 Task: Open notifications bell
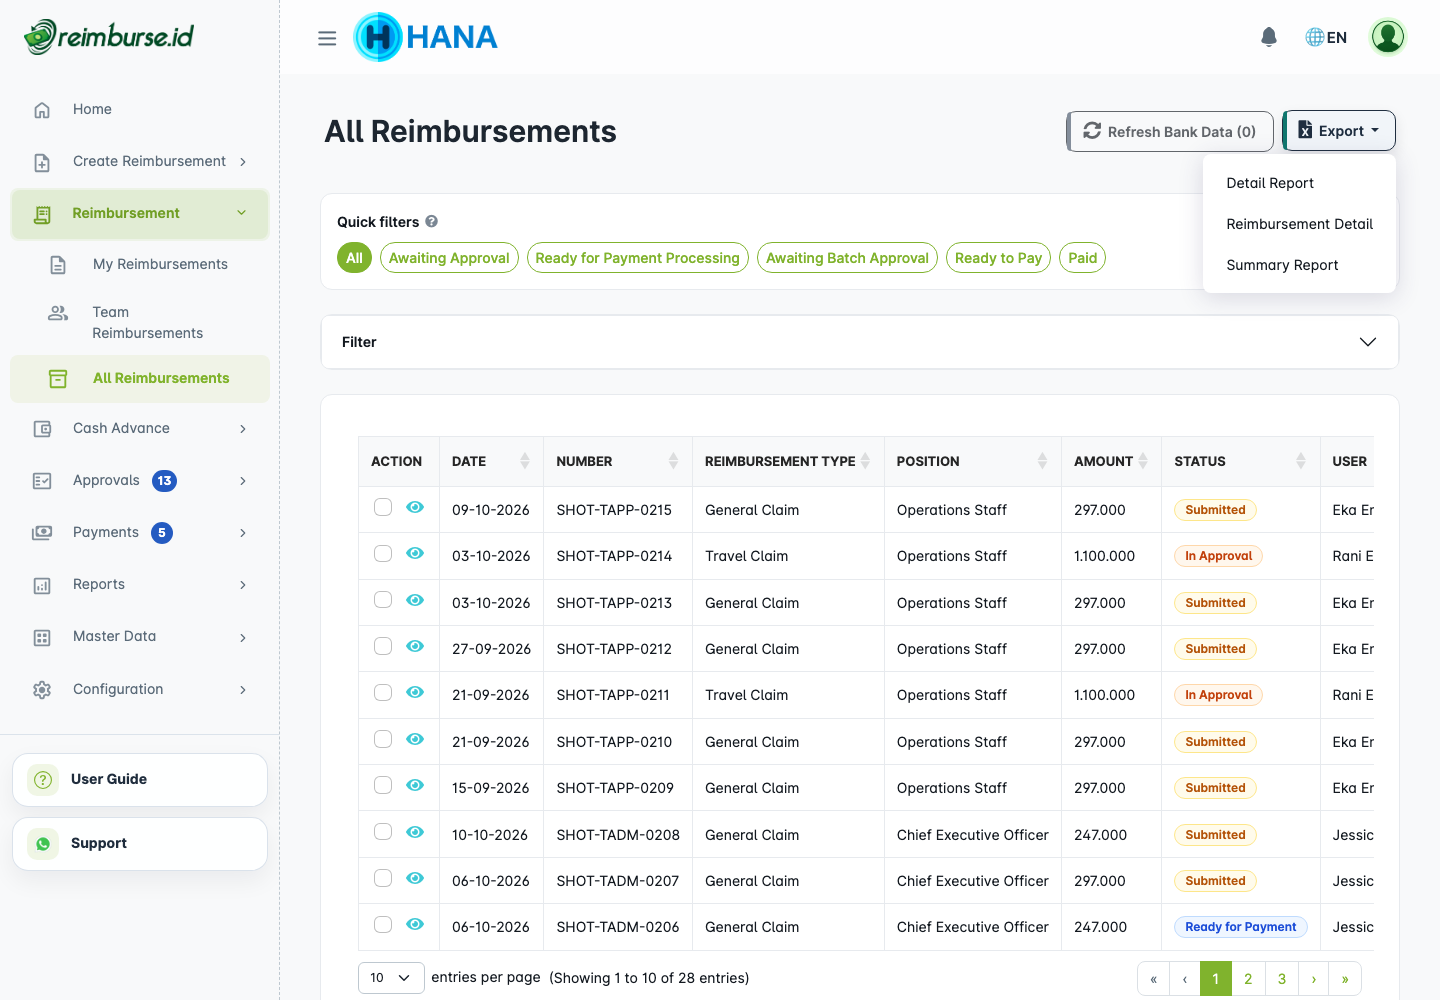coord(1269,37)
